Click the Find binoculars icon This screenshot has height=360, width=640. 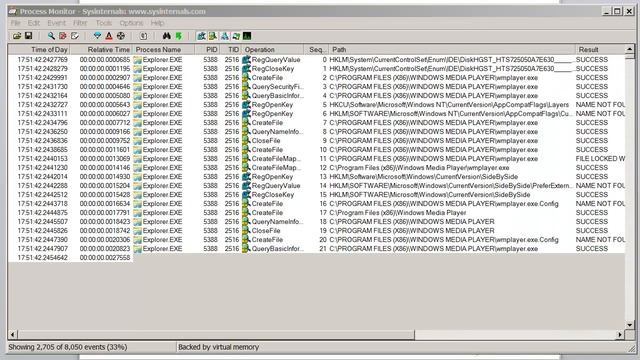[x=167, y=36]
